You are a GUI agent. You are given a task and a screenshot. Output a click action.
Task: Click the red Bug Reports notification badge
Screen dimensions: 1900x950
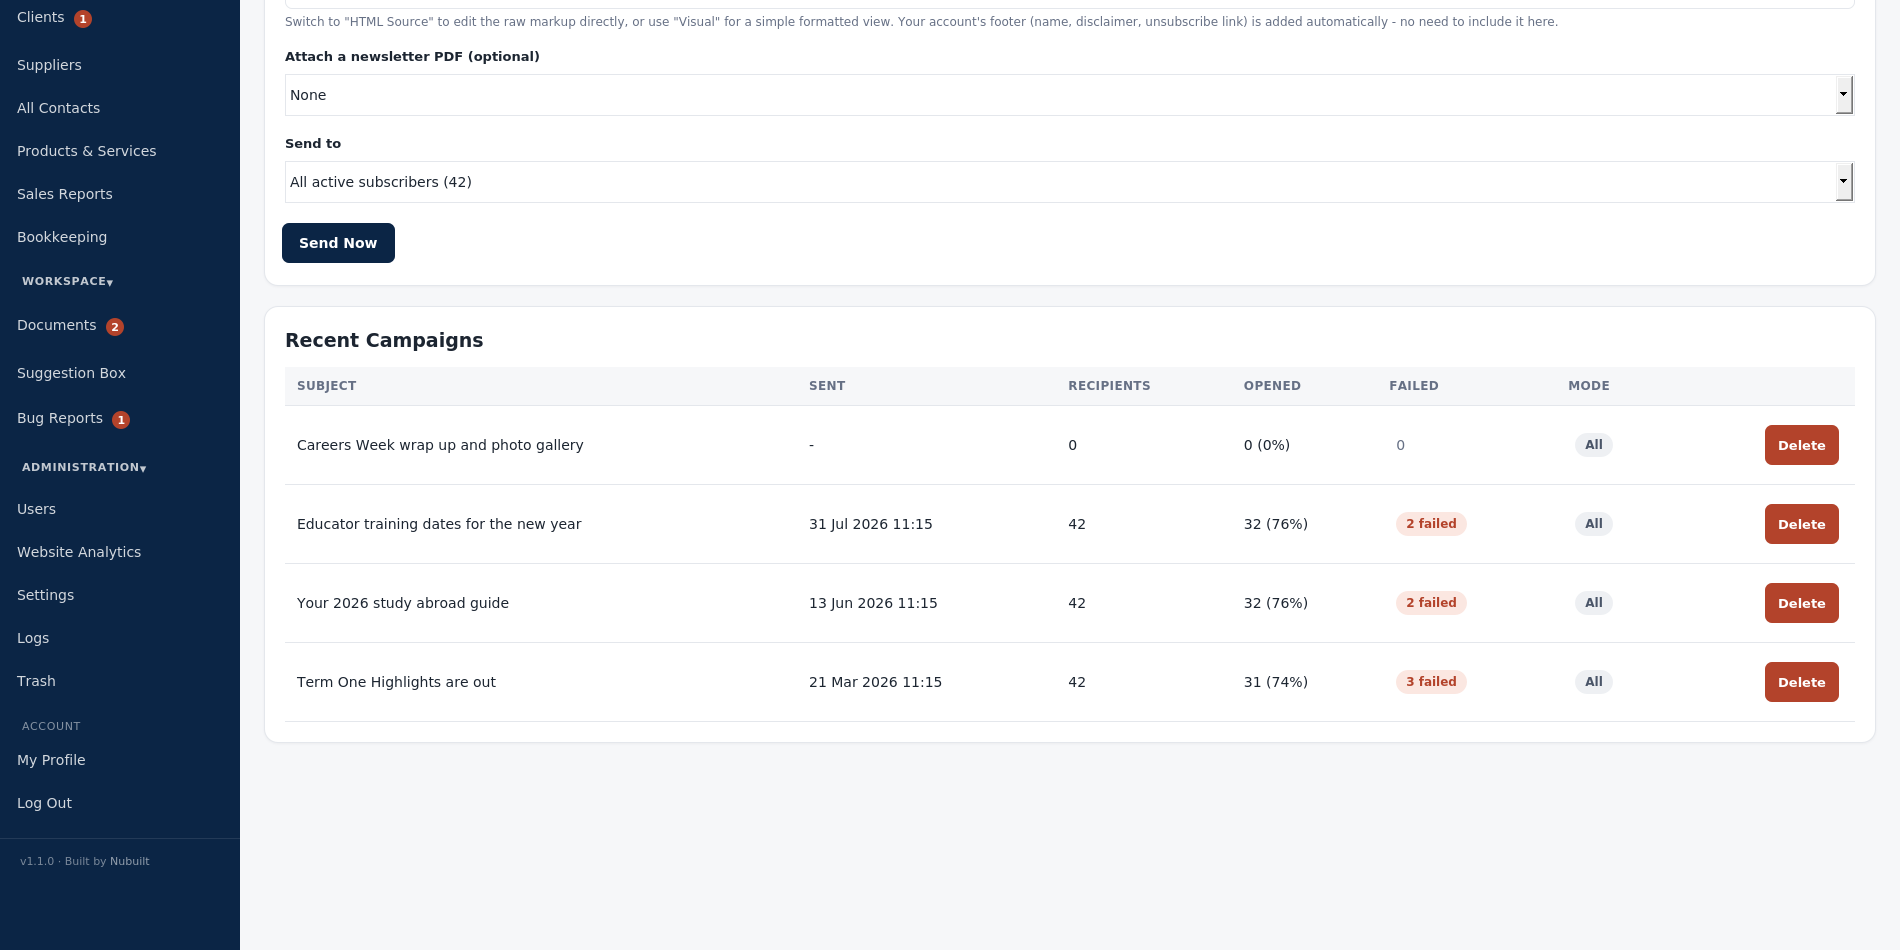coord(121,420)
